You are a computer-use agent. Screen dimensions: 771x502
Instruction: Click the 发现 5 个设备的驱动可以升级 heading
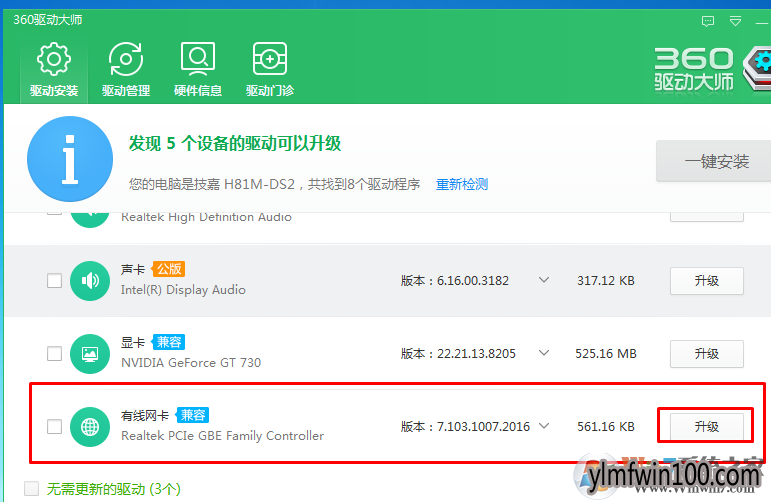(235, 144)
